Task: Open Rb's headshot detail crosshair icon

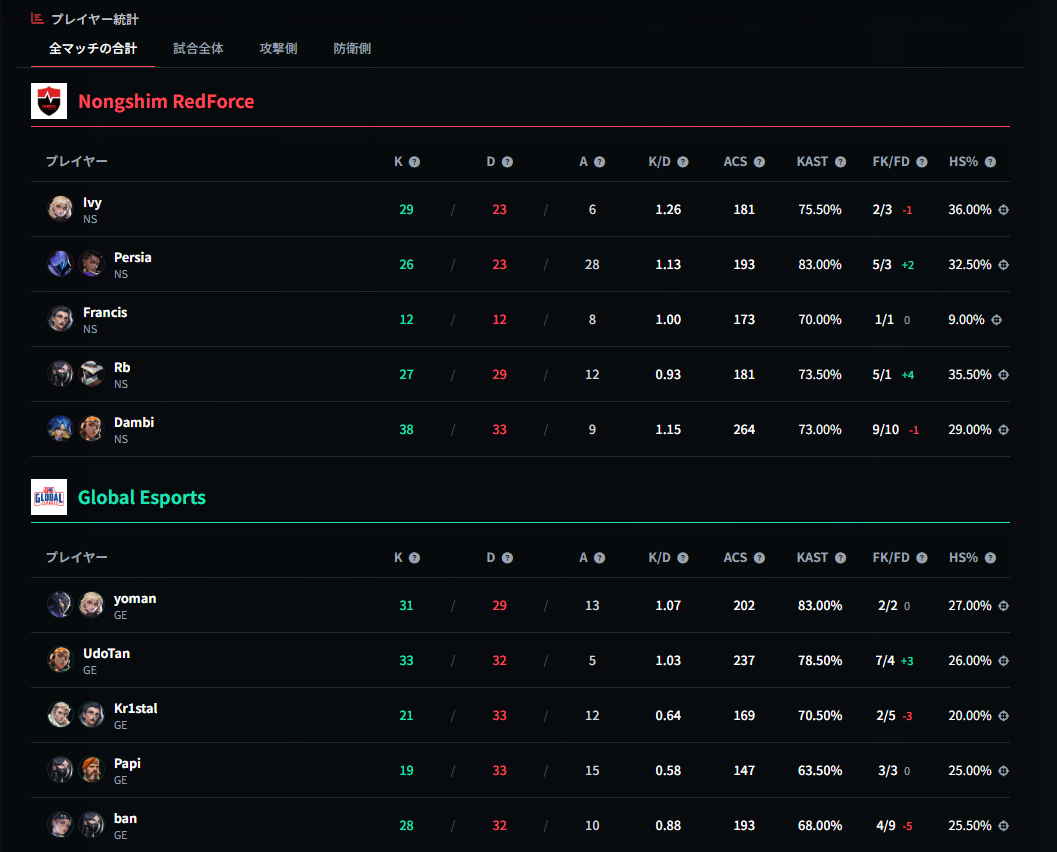Action: [1003, 375]
